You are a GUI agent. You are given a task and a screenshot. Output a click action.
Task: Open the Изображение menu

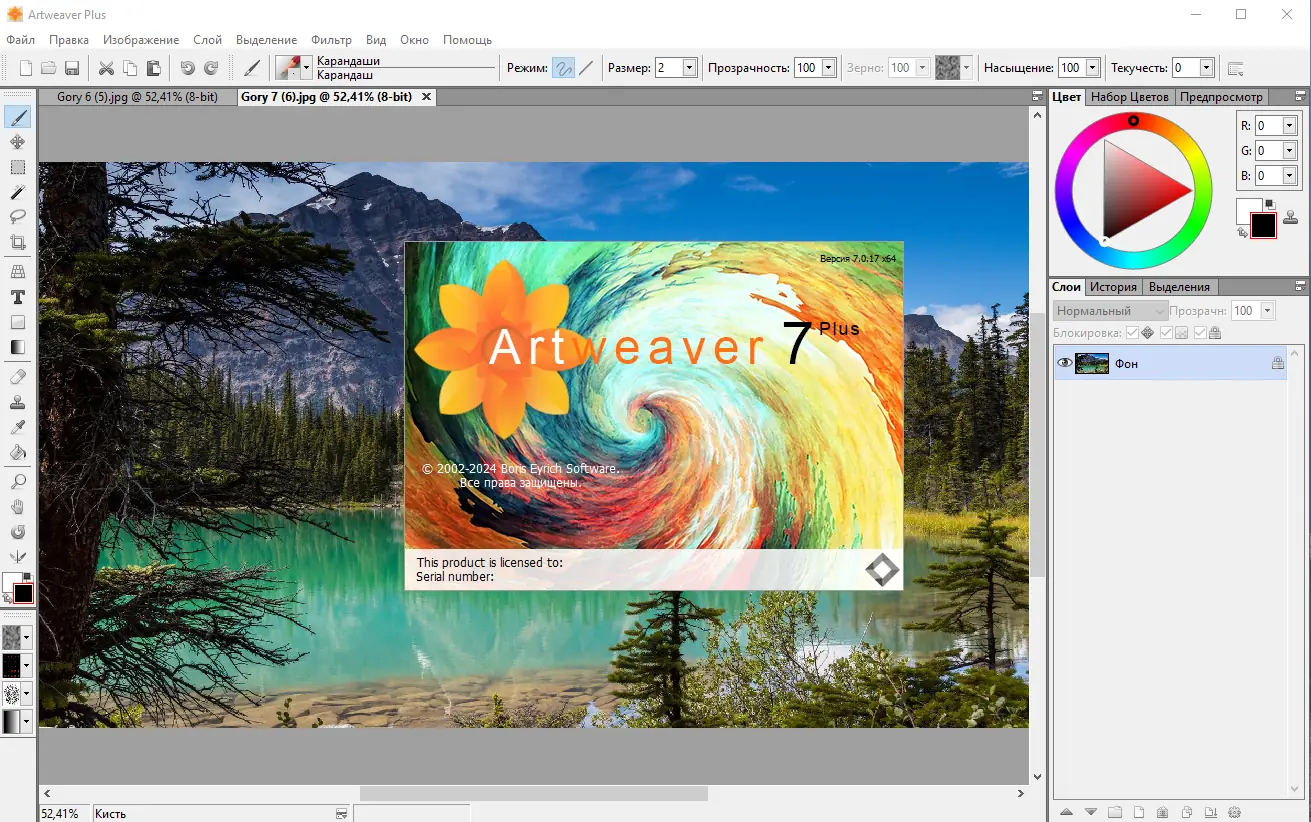click(x=141, y=40)
